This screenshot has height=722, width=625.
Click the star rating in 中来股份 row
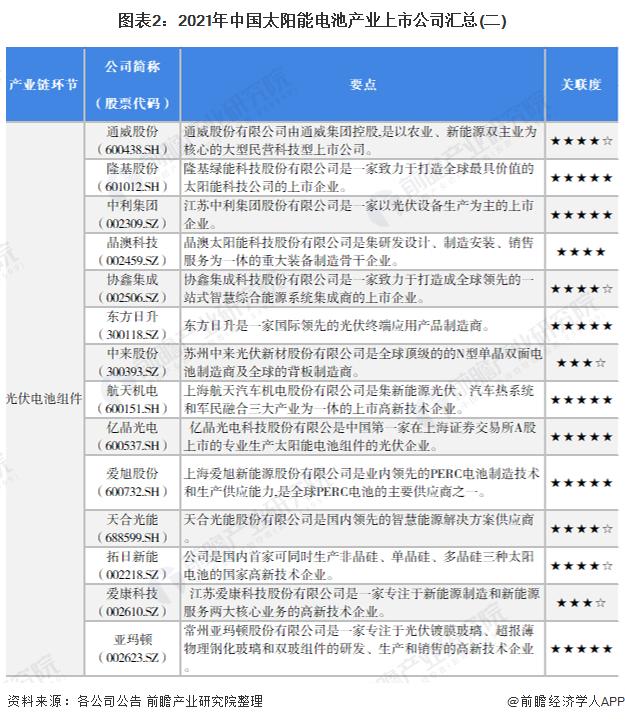coord(581,363)
